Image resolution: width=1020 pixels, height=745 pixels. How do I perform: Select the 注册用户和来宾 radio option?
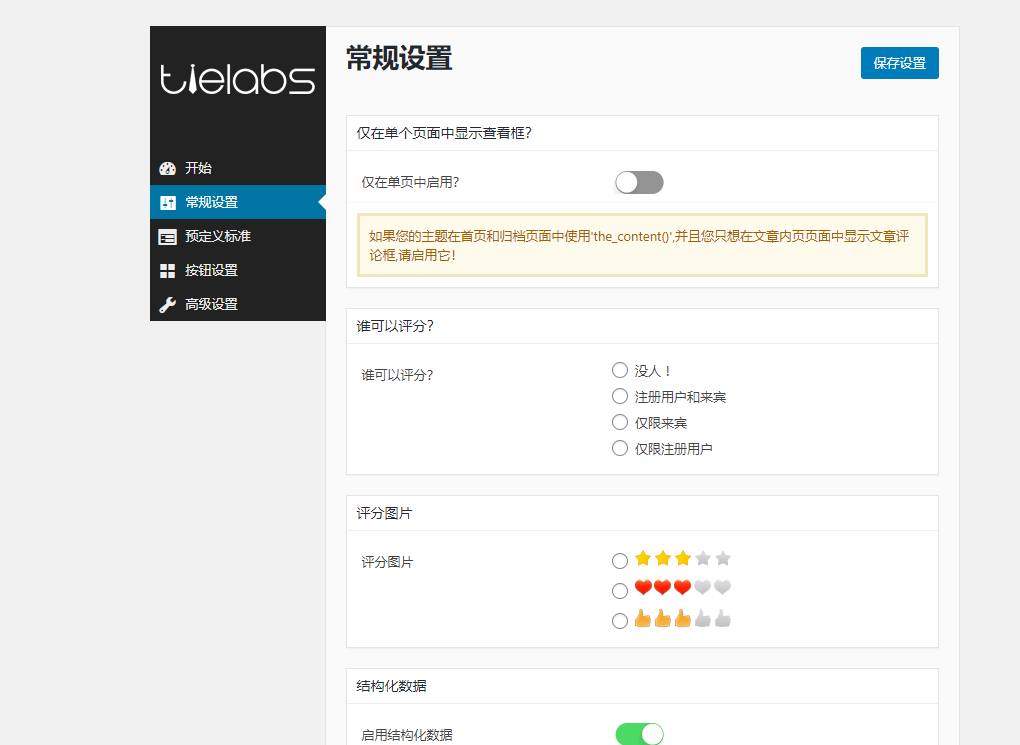click(x=620, y=396)
